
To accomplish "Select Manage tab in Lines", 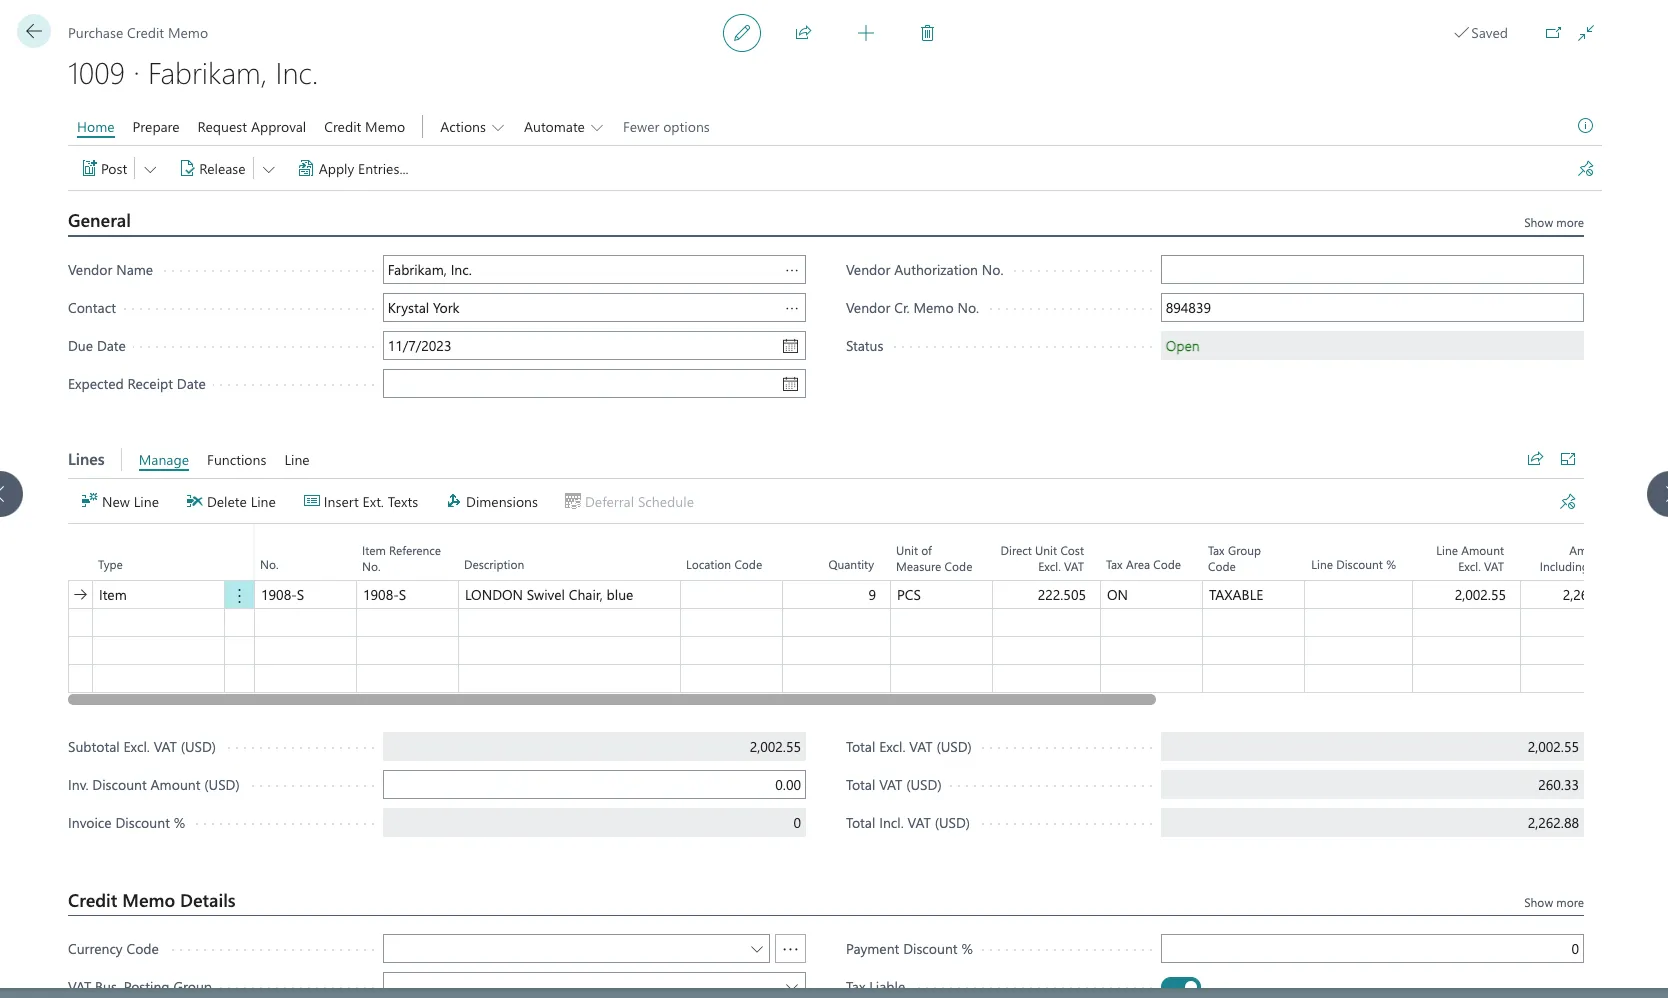I will (164, 460).
